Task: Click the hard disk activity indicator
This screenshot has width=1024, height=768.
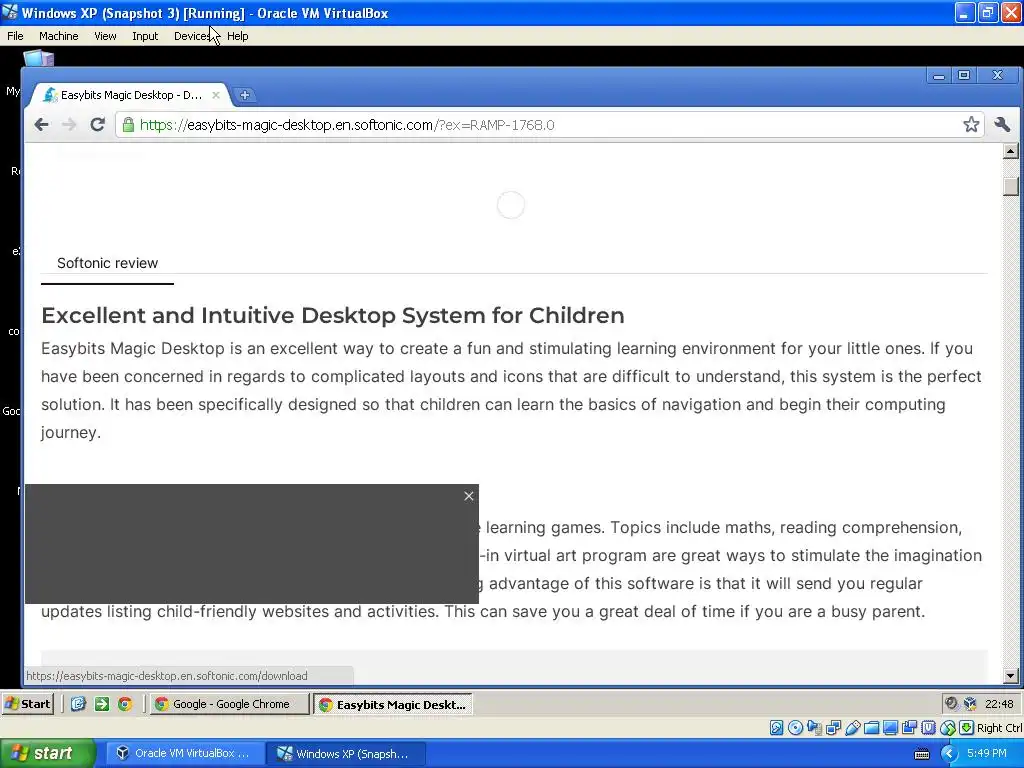Action: click(776, 728)
